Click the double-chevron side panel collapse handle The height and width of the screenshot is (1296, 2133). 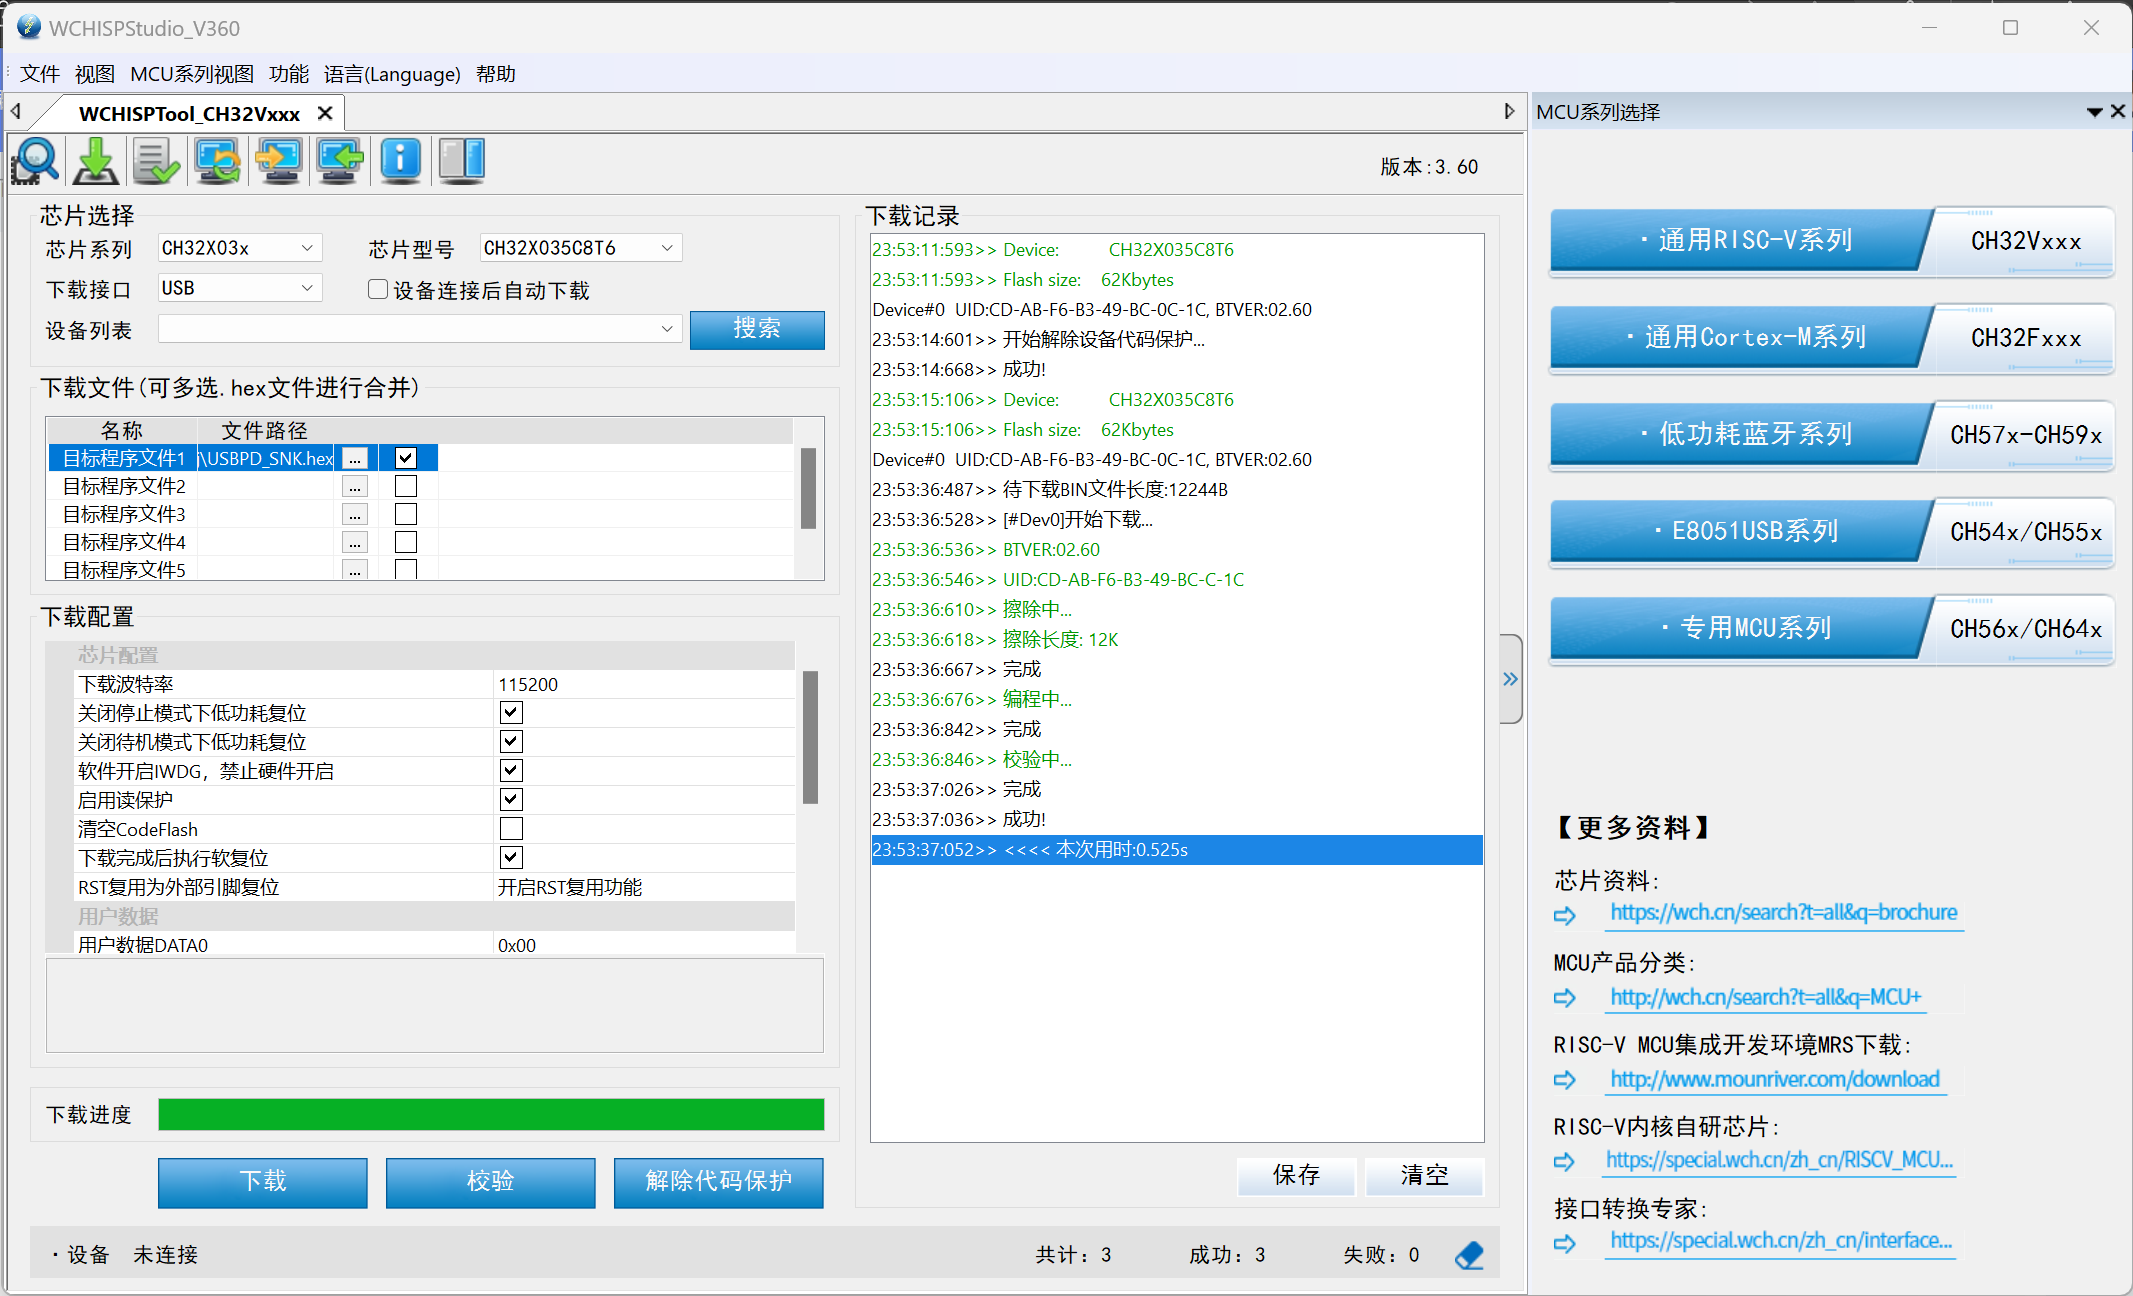tap(1510, 679)
